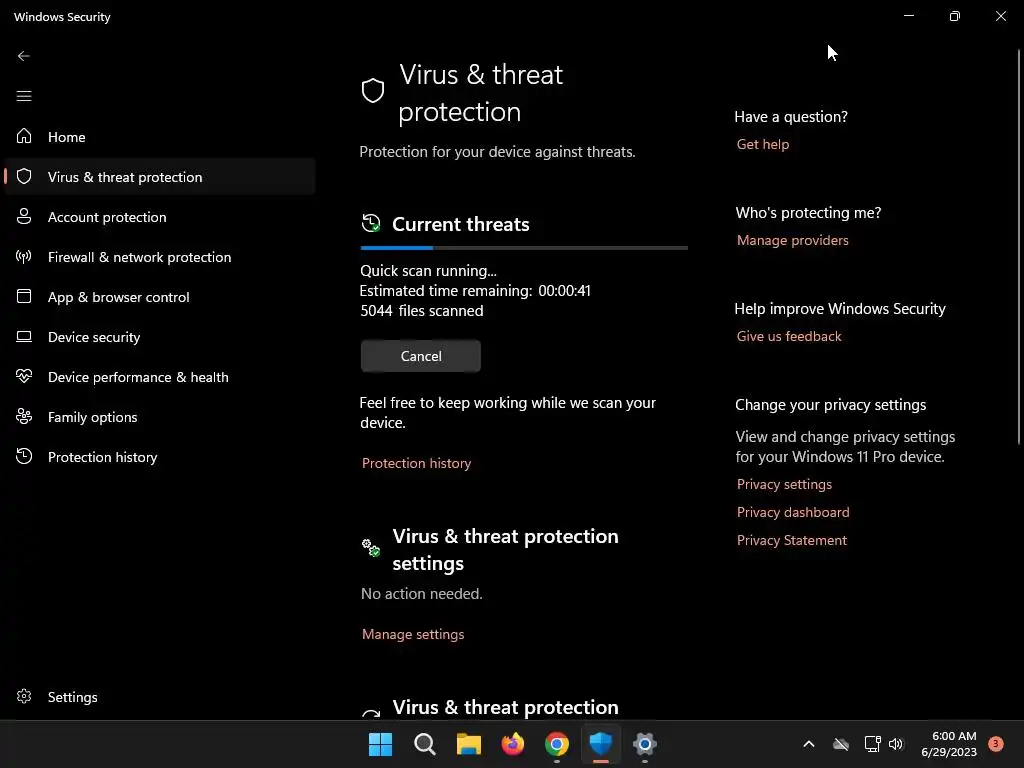
Task: Click '5044 files scanned' text
Action: coord(421,311)
